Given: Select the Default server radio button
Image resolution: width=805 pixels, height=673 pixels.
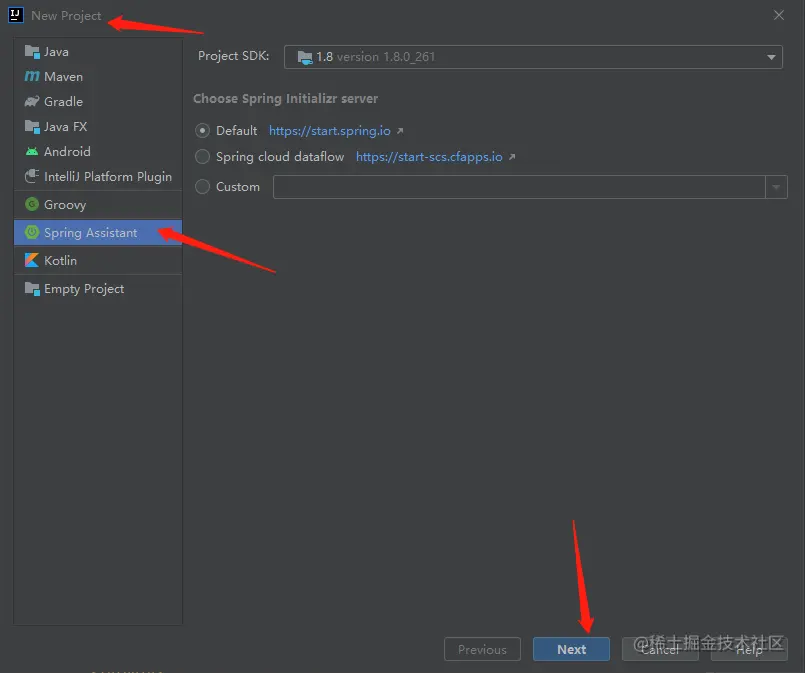Looking at the screenshot, I should pos(202,131).
